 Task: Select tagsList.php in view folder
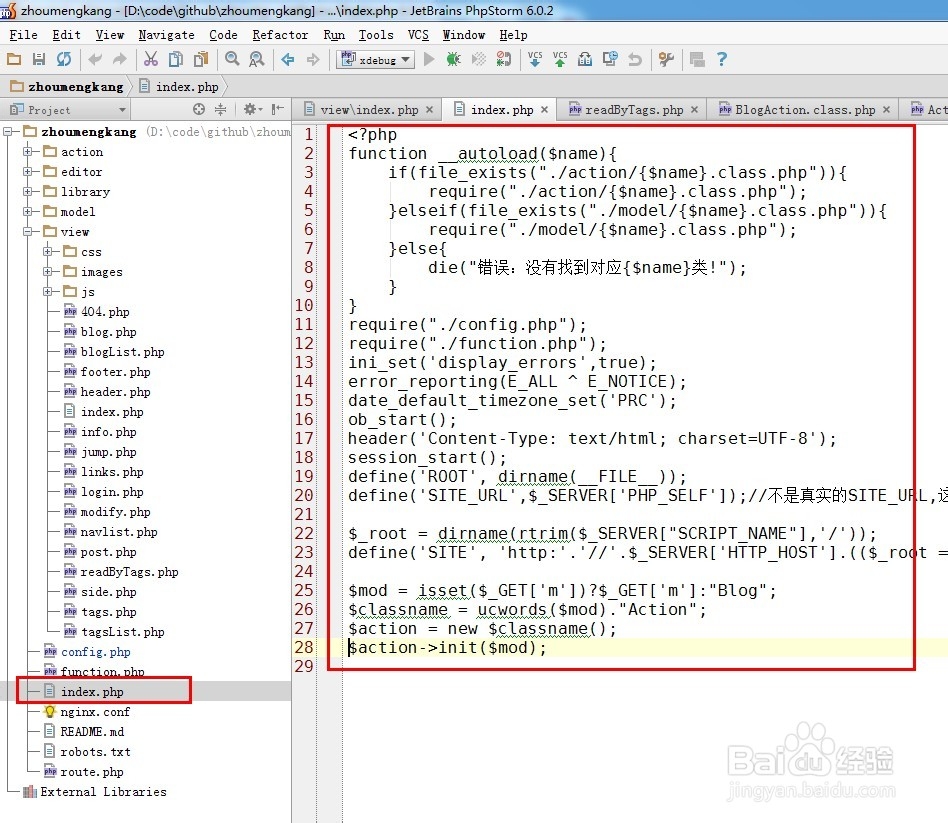point(123,632)
